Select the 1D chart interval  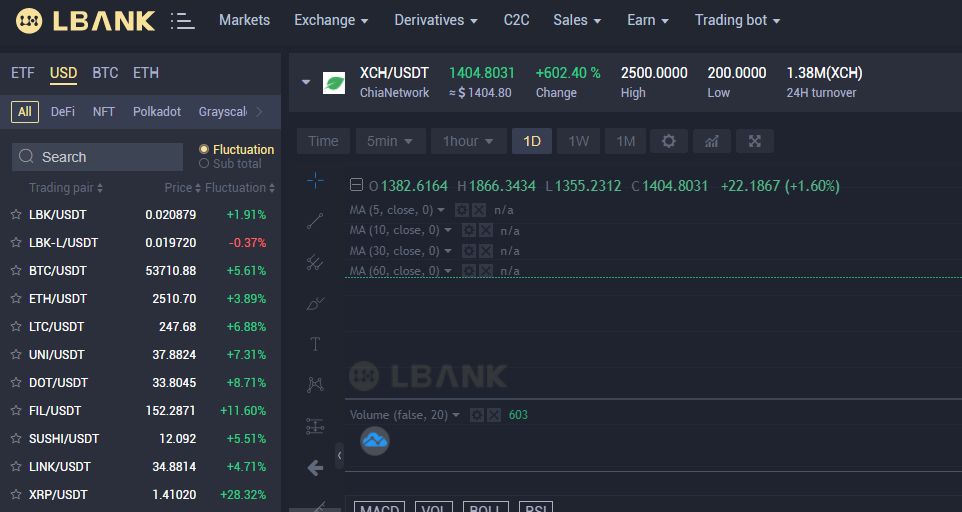tap(532, 141)
